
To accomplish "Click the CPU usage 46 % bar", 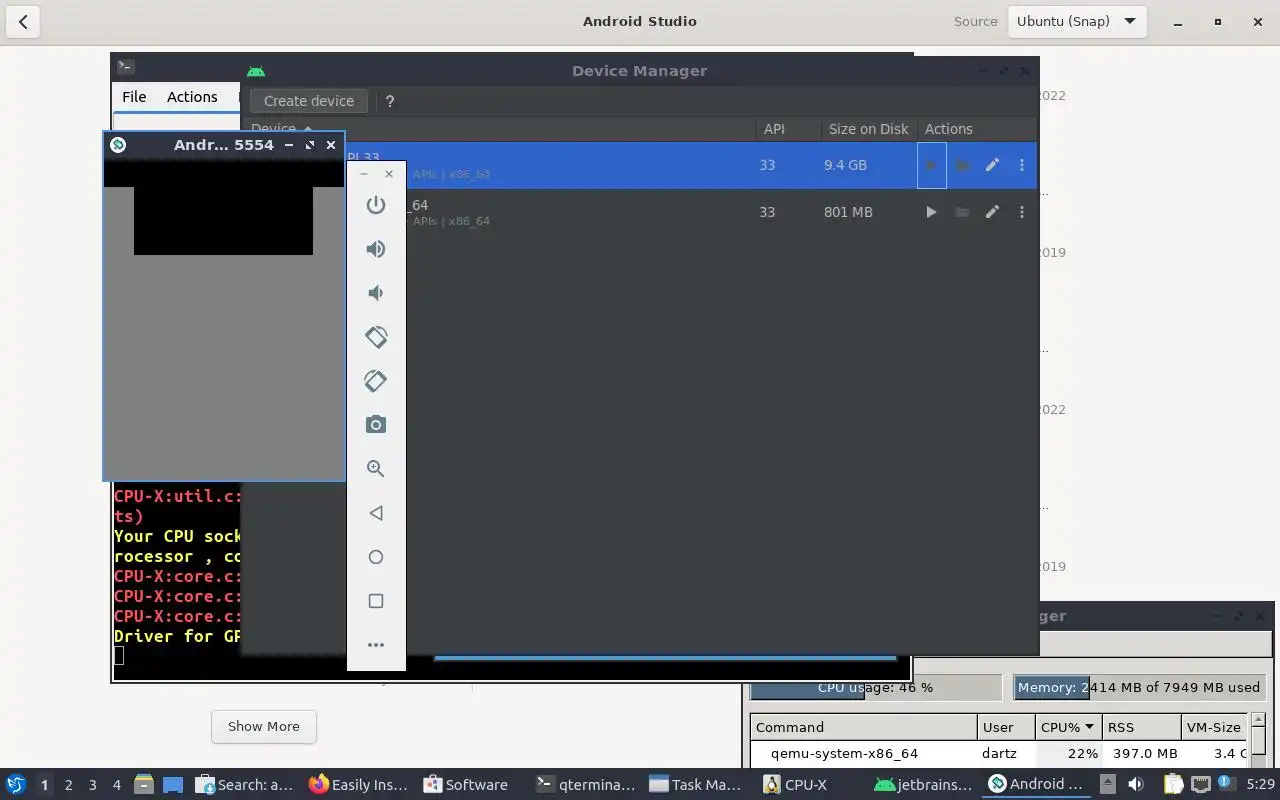I will [875, 687].
